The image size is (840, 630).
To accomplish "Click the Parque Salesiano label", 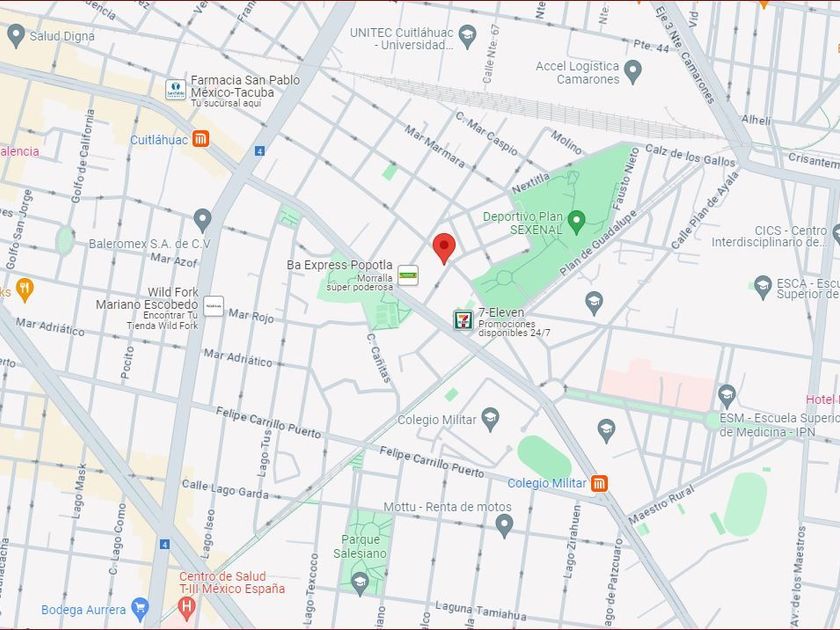I will 360,546.
